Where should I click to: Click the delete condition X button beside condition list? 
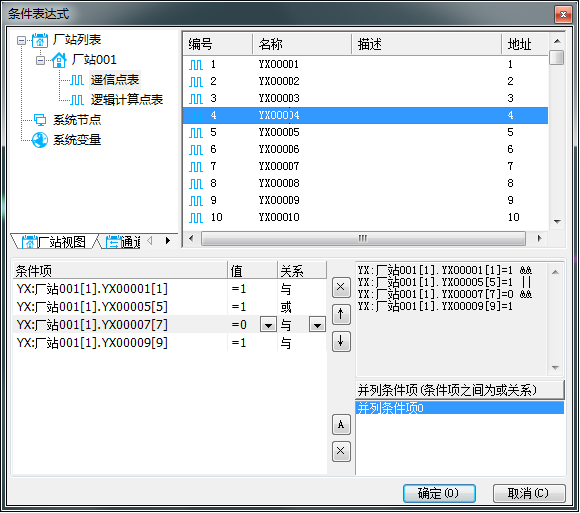pos(341,287)
